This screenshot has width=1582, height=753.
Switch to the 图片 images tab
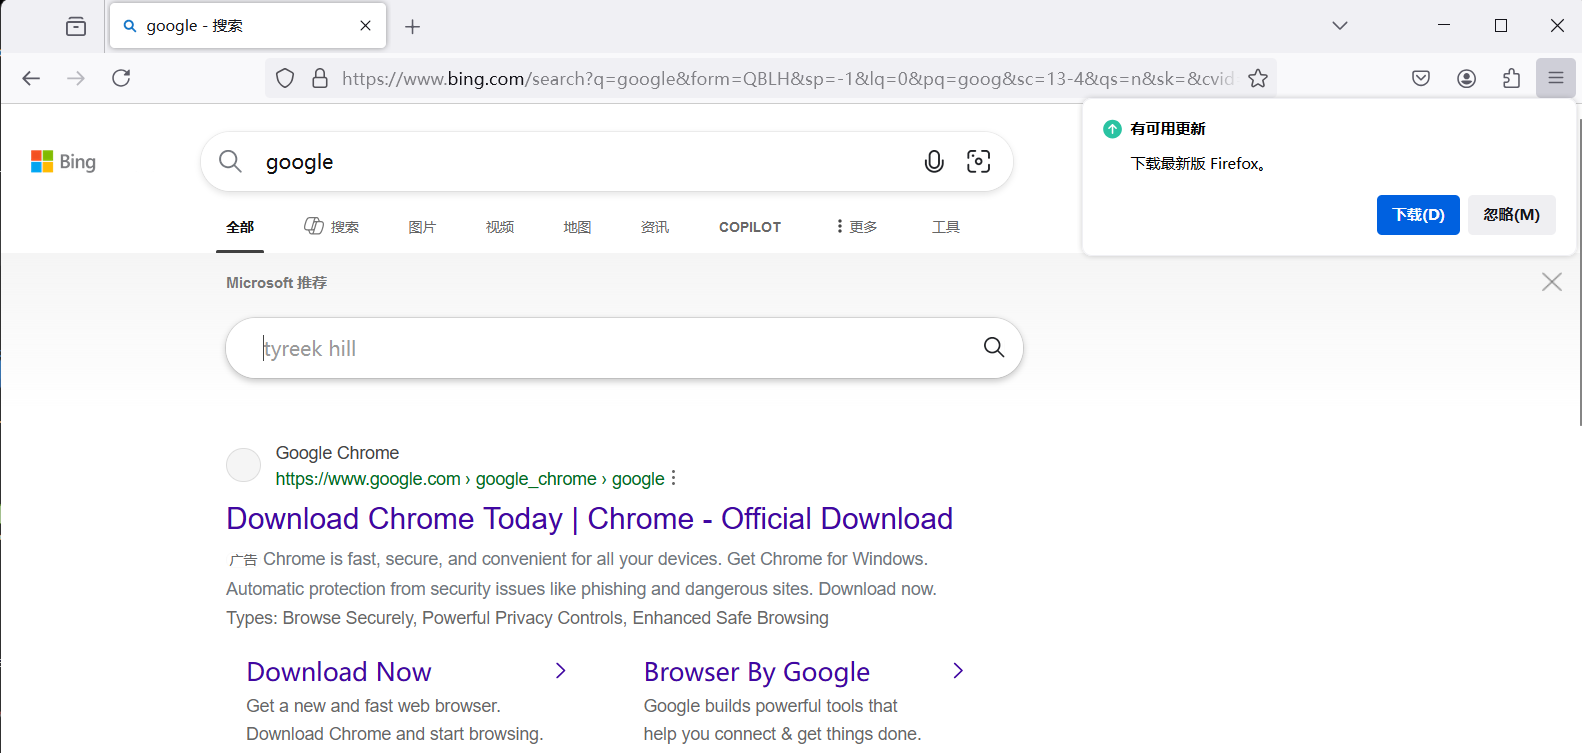[422, 227]
